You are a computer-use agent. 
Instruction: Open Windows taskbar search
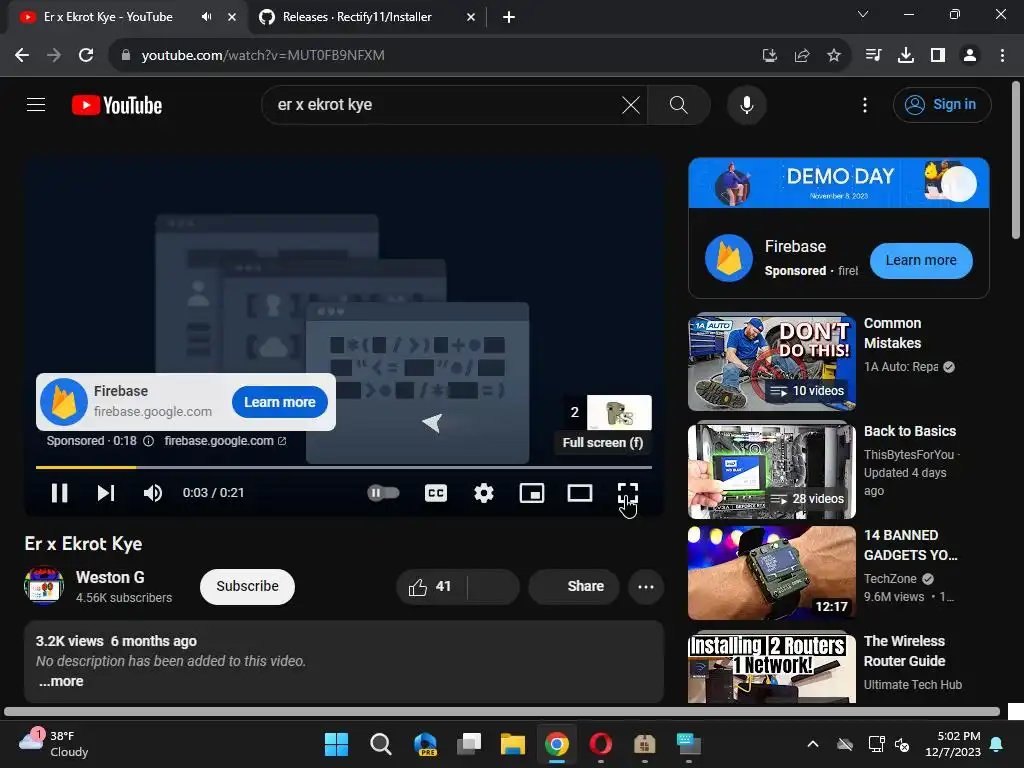[x=380, y=744]
